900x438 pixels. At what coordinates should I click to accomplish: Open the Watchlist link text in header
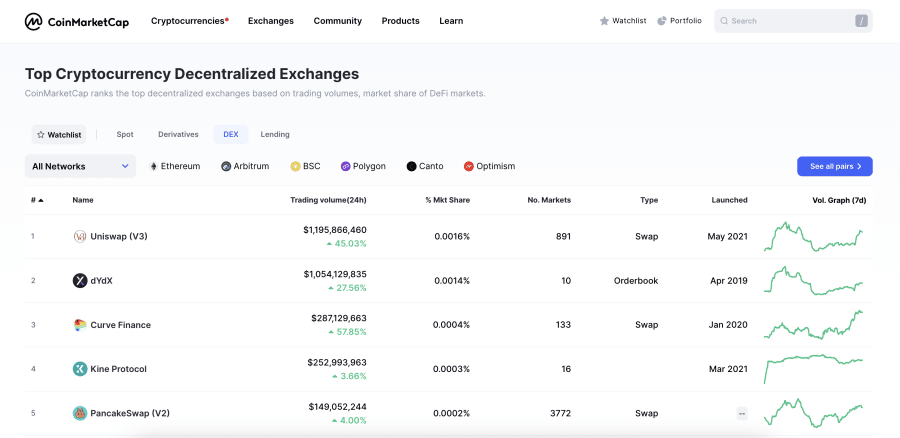pos(629,21)
